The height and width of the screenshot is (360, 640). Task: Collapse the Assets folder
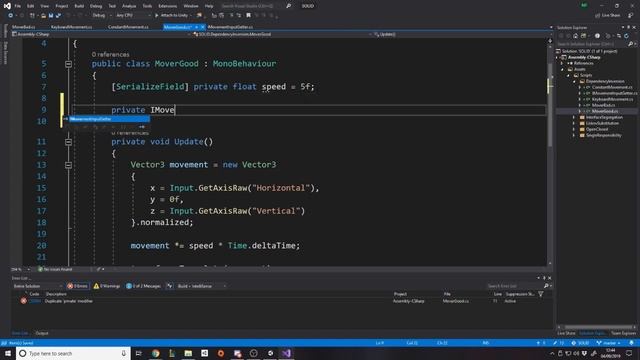[562, 69]
